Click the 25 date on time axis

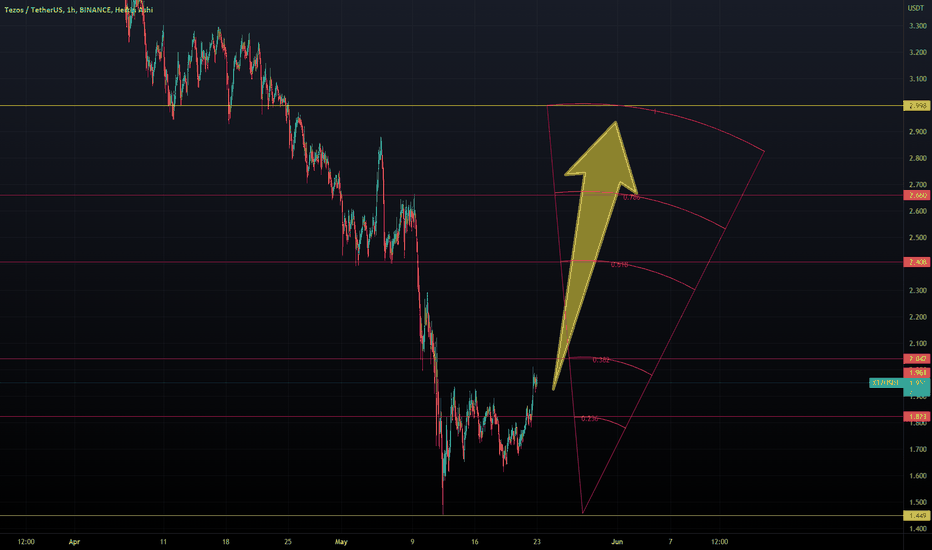(288, 542)
